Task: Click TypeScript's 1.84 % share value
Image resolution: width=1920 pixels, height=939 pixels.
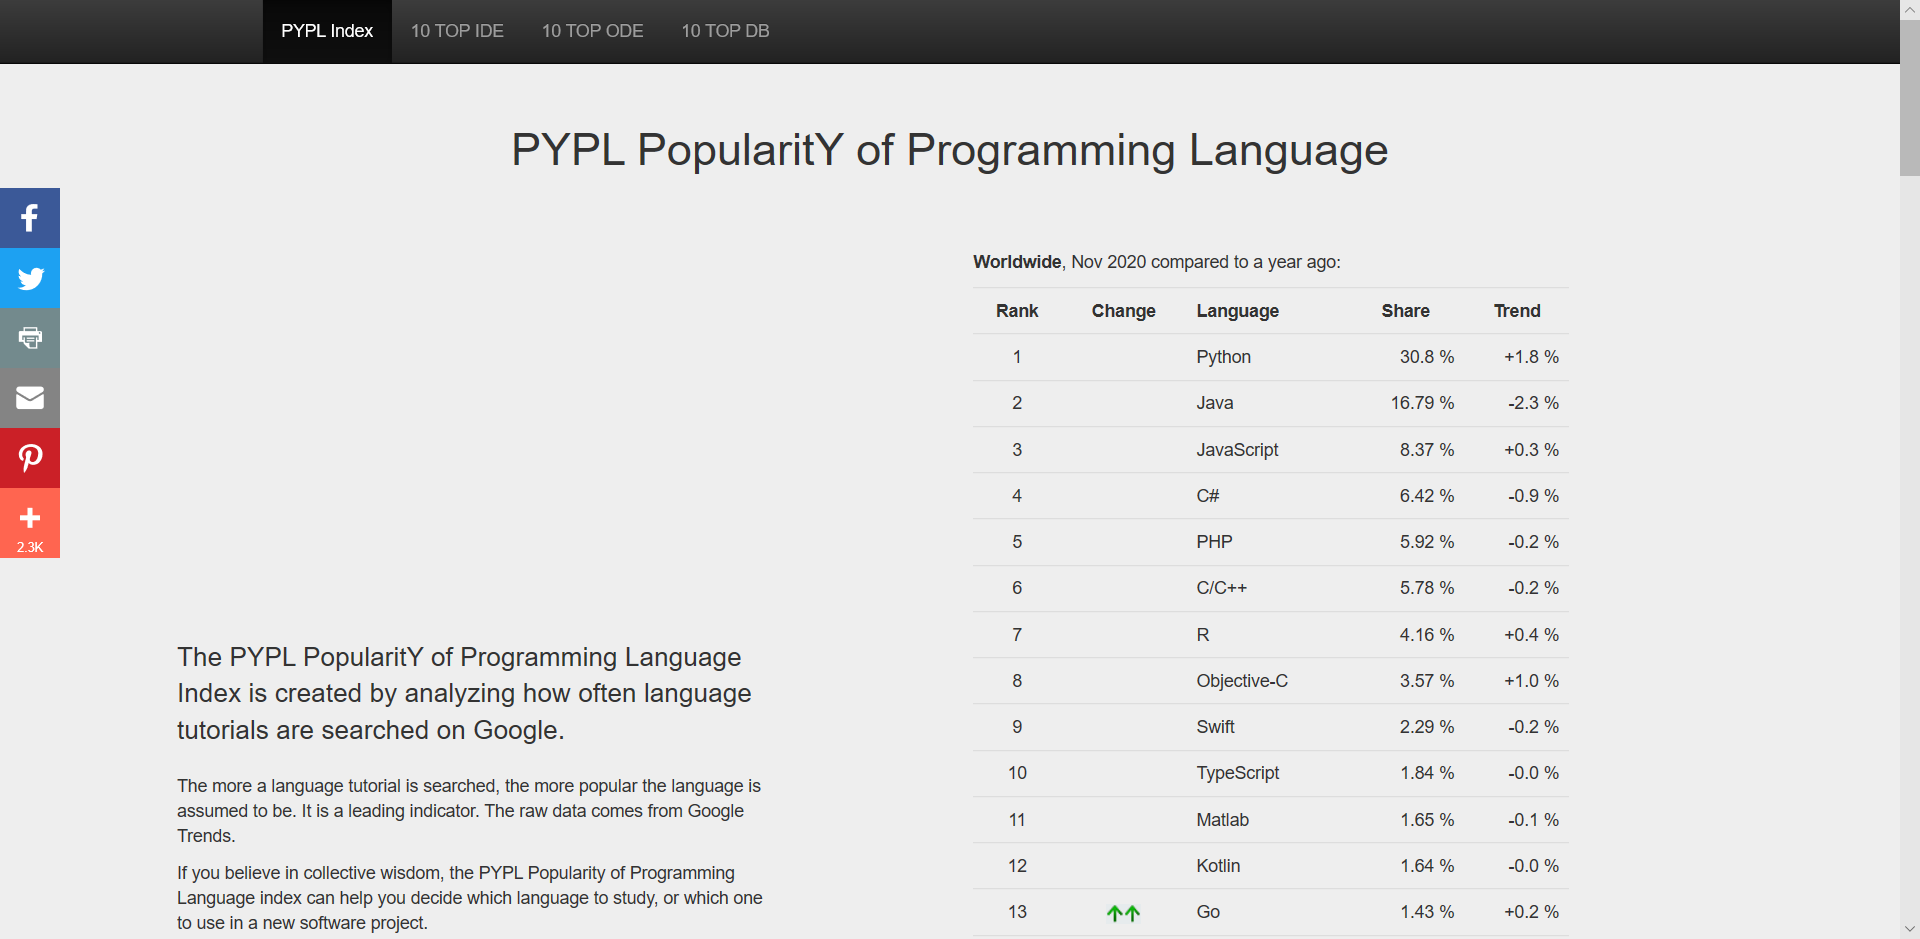Action: 1426,773
